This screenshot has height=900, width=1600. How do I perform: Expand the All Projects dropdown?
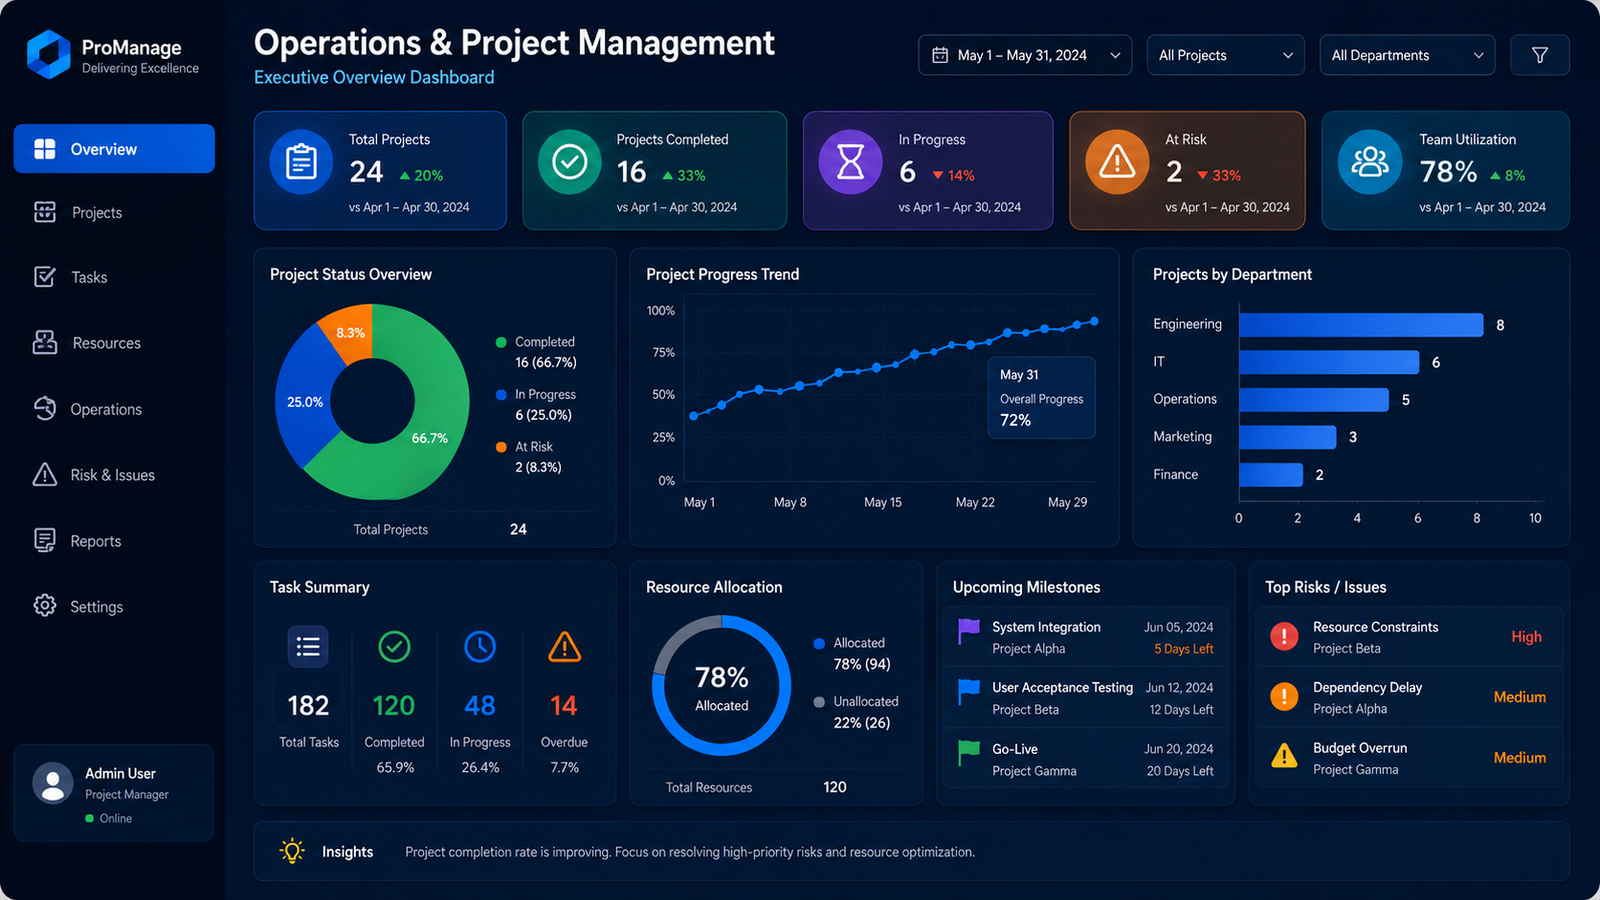[x=1225, y=55]
